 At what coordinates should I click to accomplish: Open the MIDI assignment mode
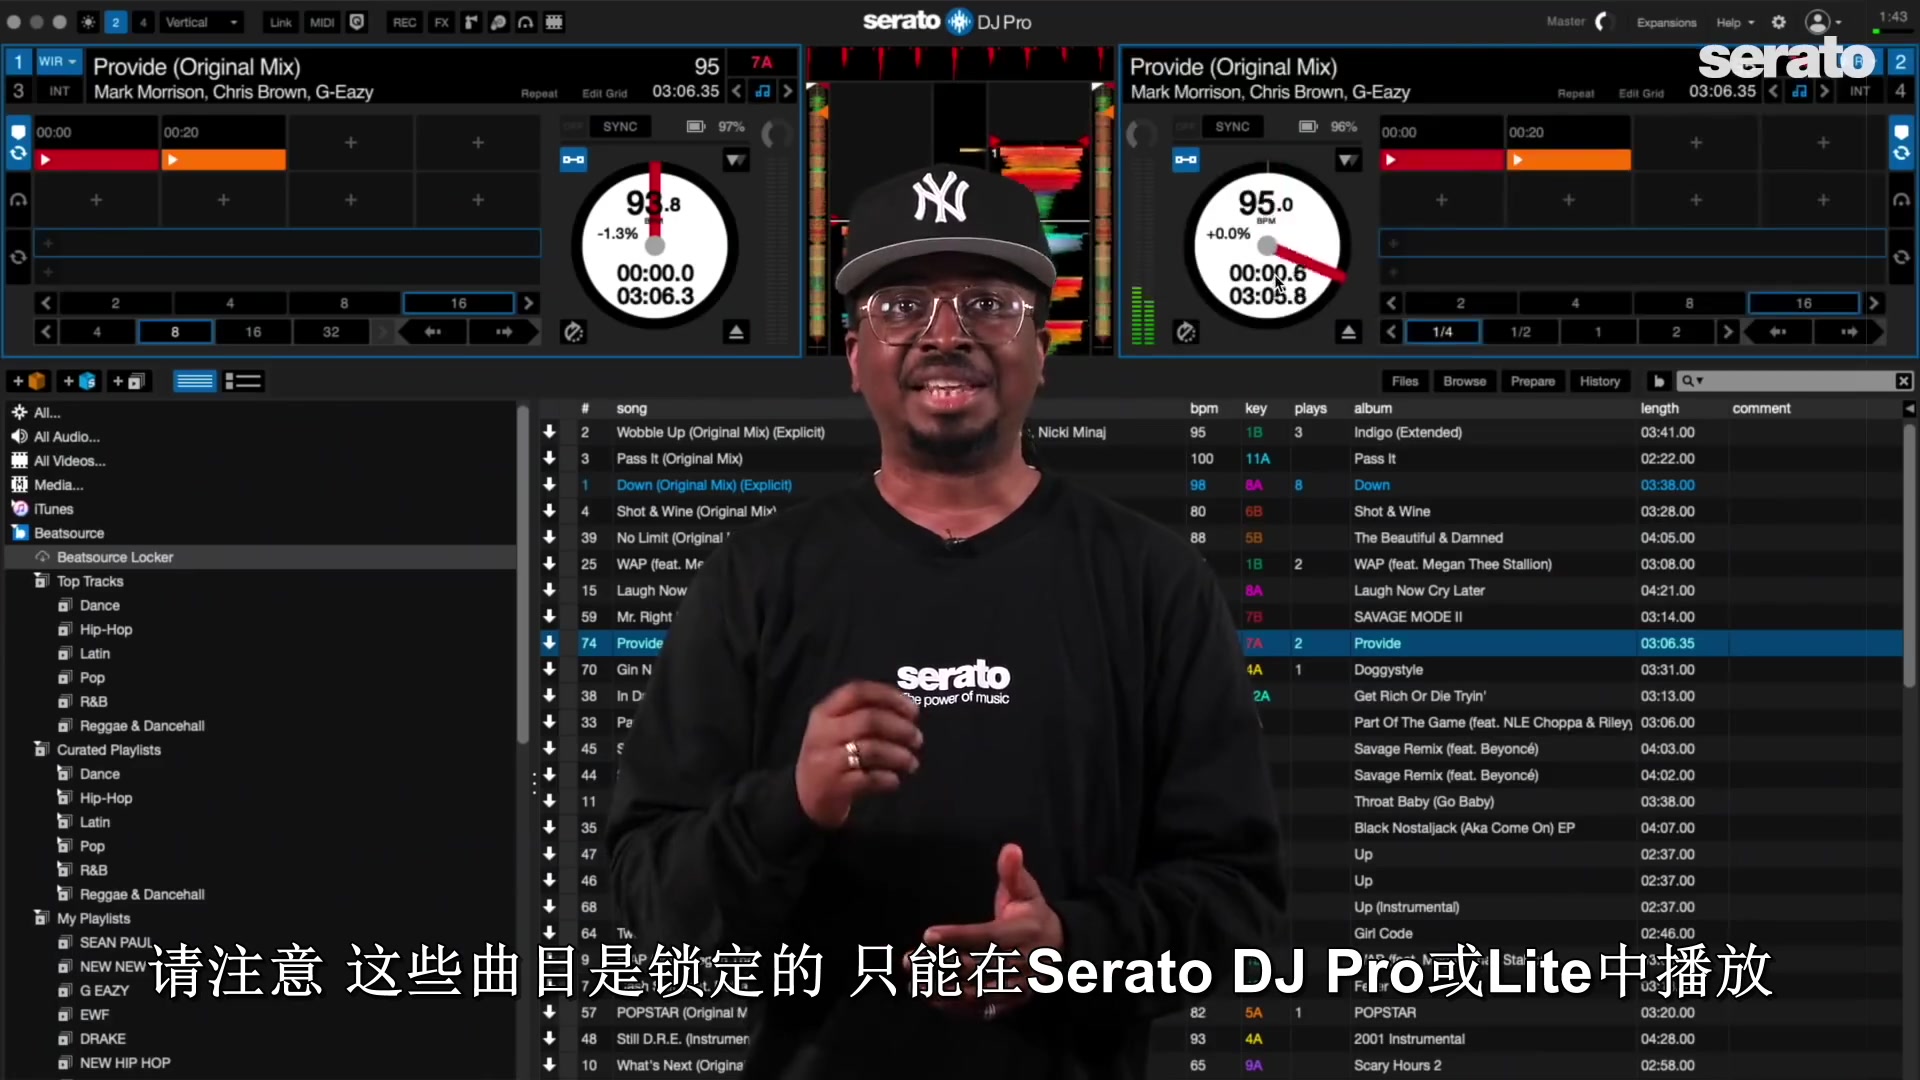point(322,22)
